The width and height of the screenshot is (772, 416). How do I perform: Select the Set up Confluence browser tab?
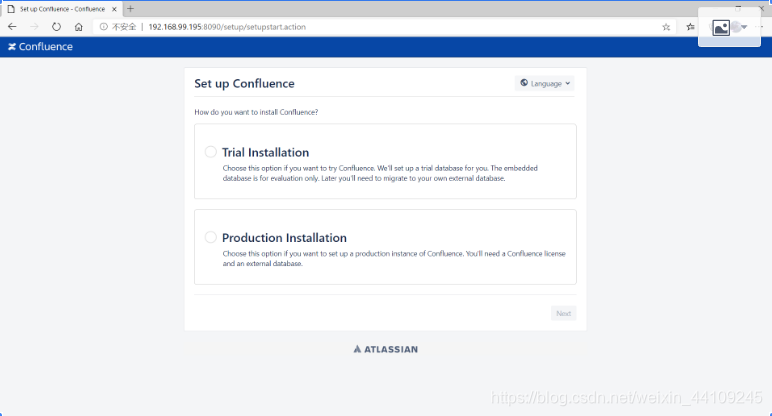click(x=62, y=9)
